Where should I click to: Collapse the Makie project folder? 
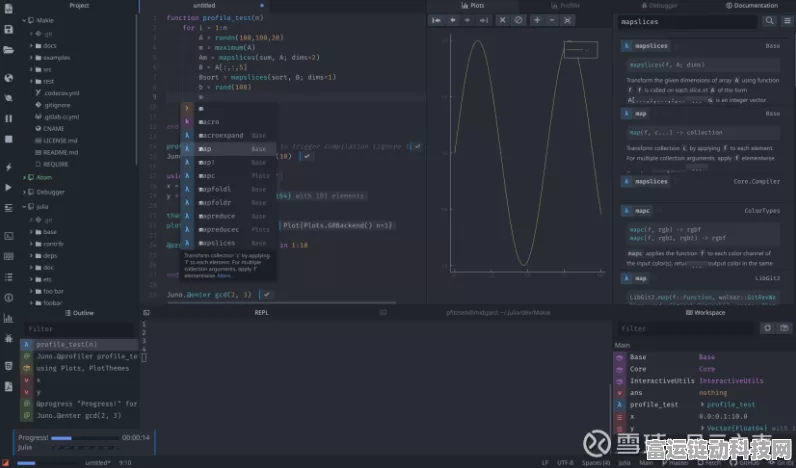coord(24,20)
